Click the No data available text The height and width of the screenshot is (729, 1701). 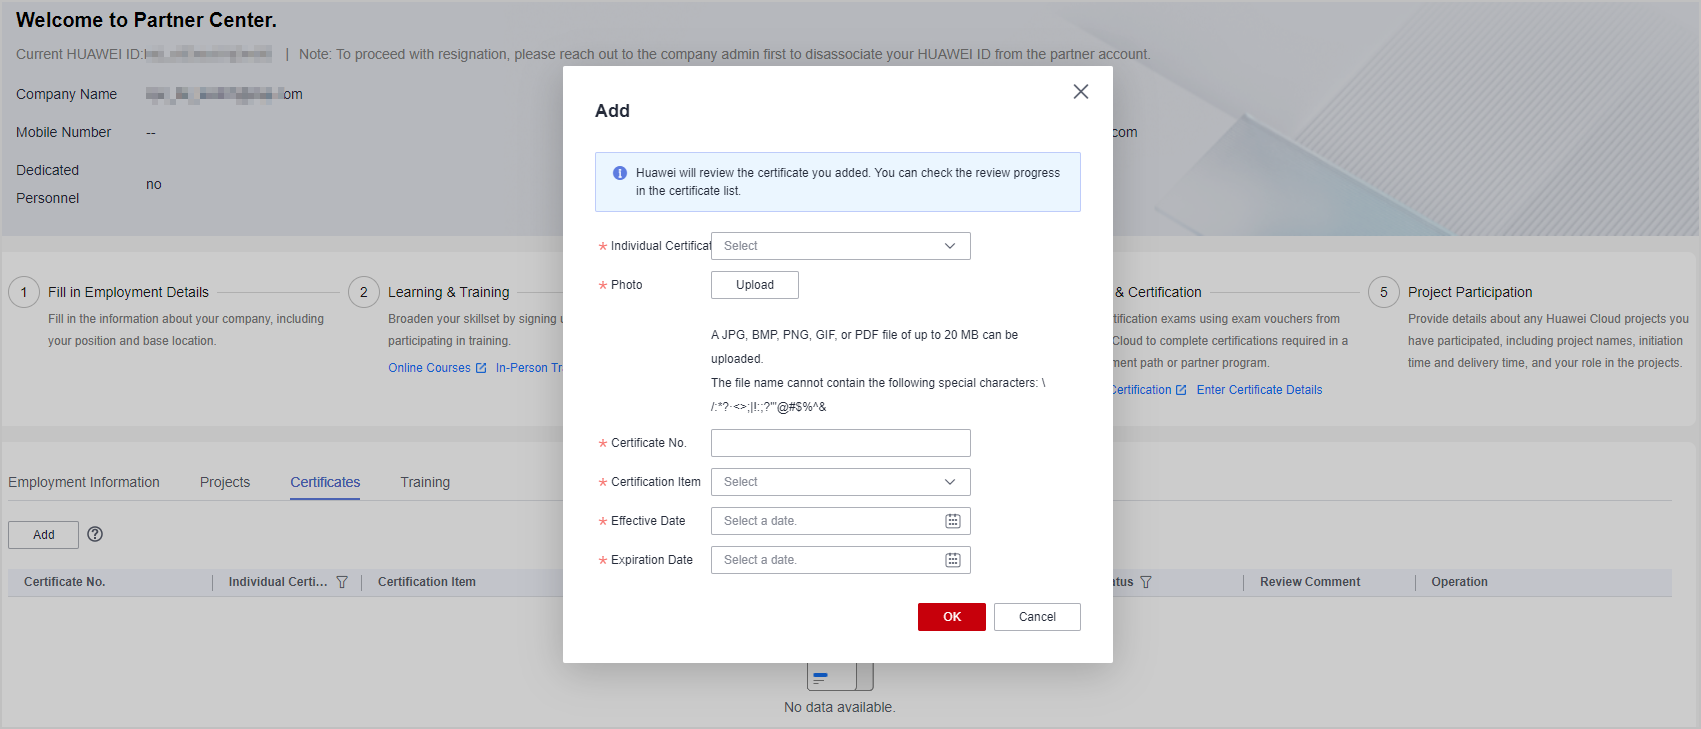coord(839,707)
